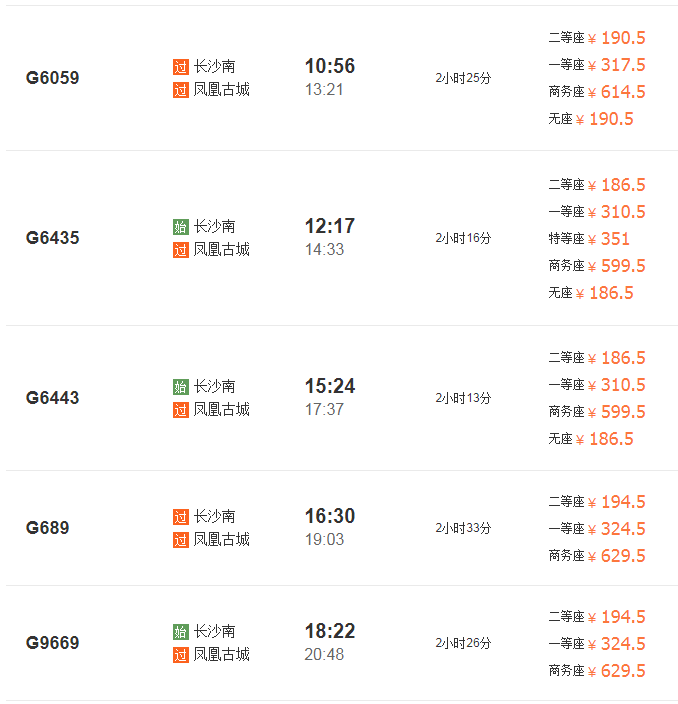The image size is (678, 704).
Task: Click the 过 icon beside G689 长沙南
Action: [x=180, y=517]
